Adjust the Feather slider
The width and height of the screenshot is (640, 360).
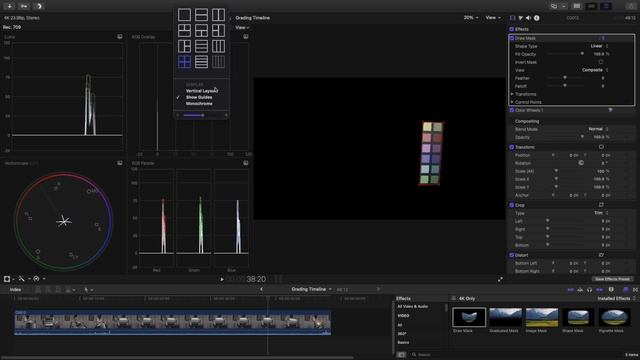[565, 78]
